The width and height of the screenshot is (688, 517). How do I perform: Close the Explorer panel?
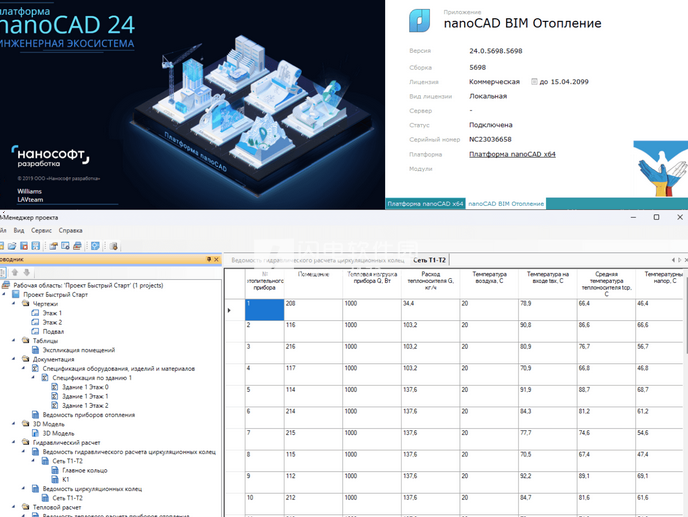coord(216,259)
